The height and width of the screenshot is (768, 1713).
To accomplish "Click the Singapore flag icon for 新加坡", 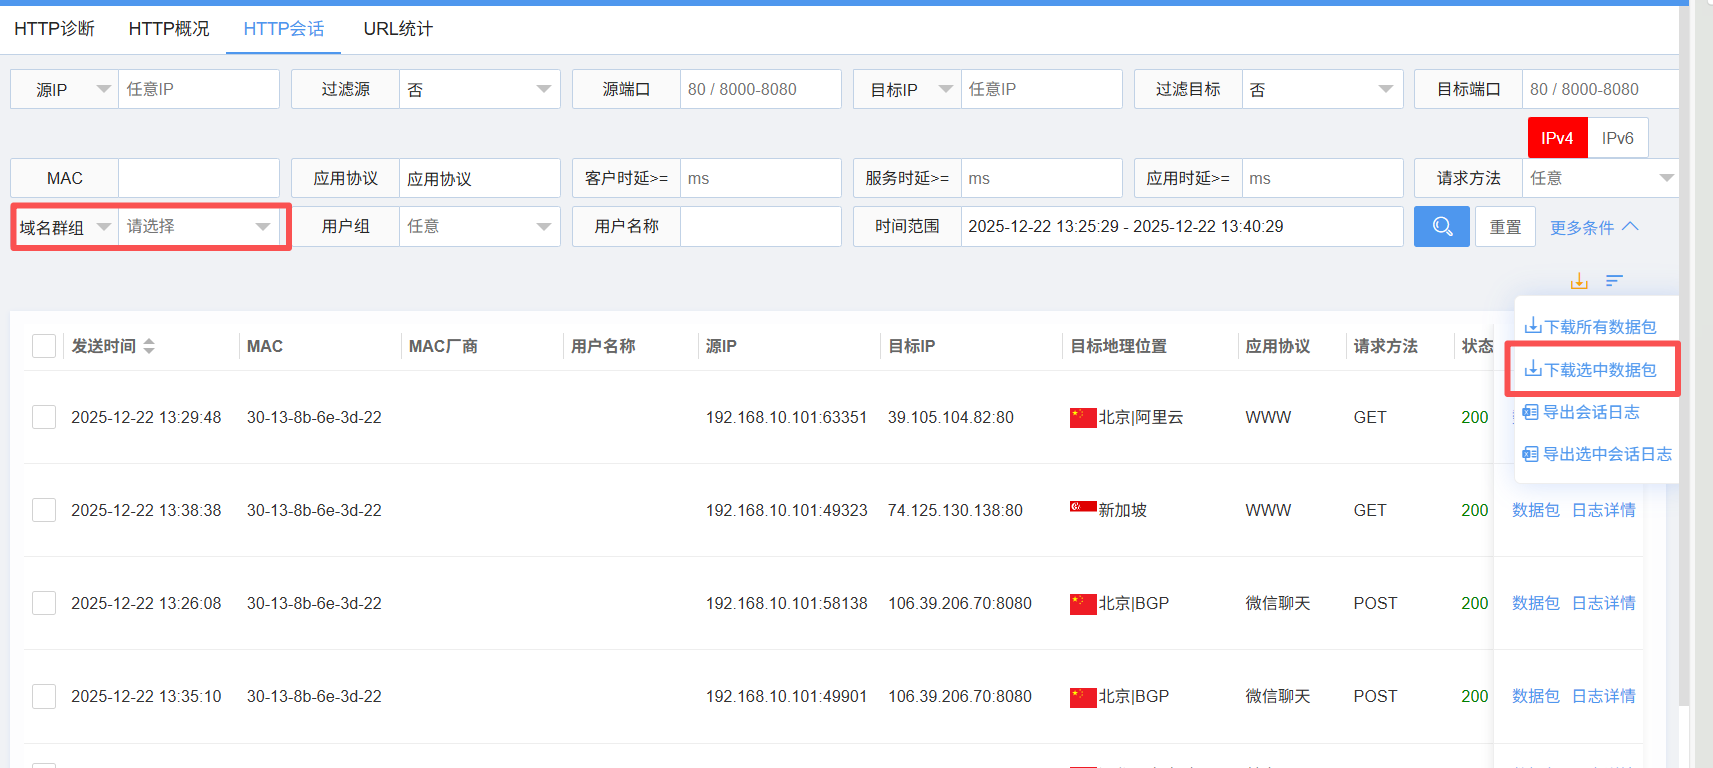I will (x=1082, y=508).
